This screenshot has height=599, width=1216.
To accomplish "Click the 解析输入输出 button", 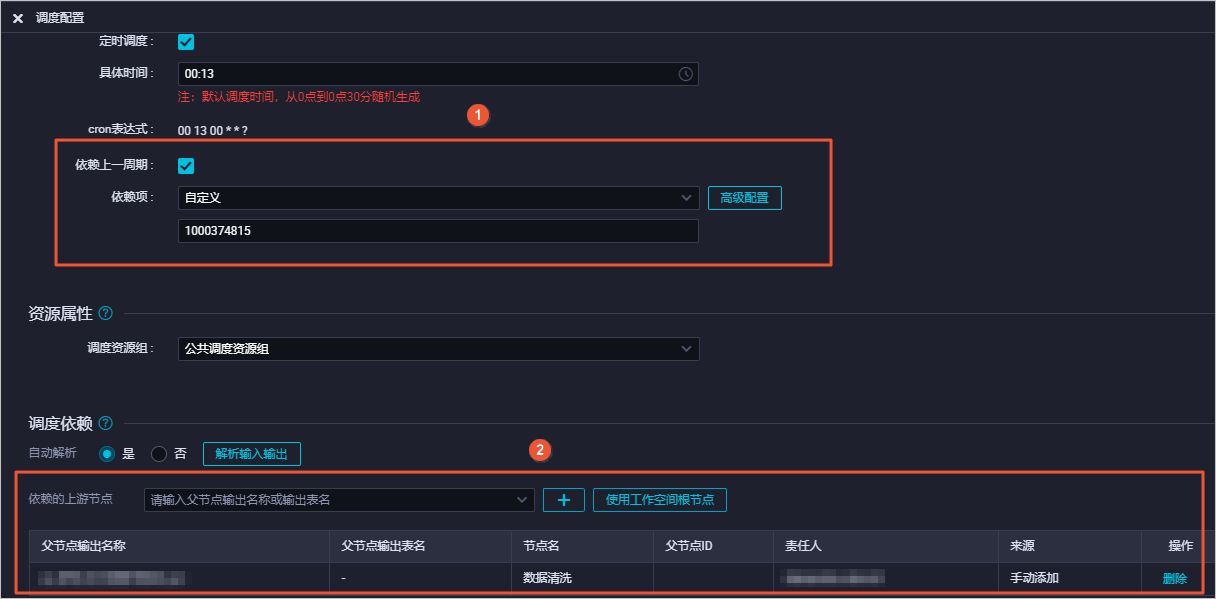I will coord(252,454).
